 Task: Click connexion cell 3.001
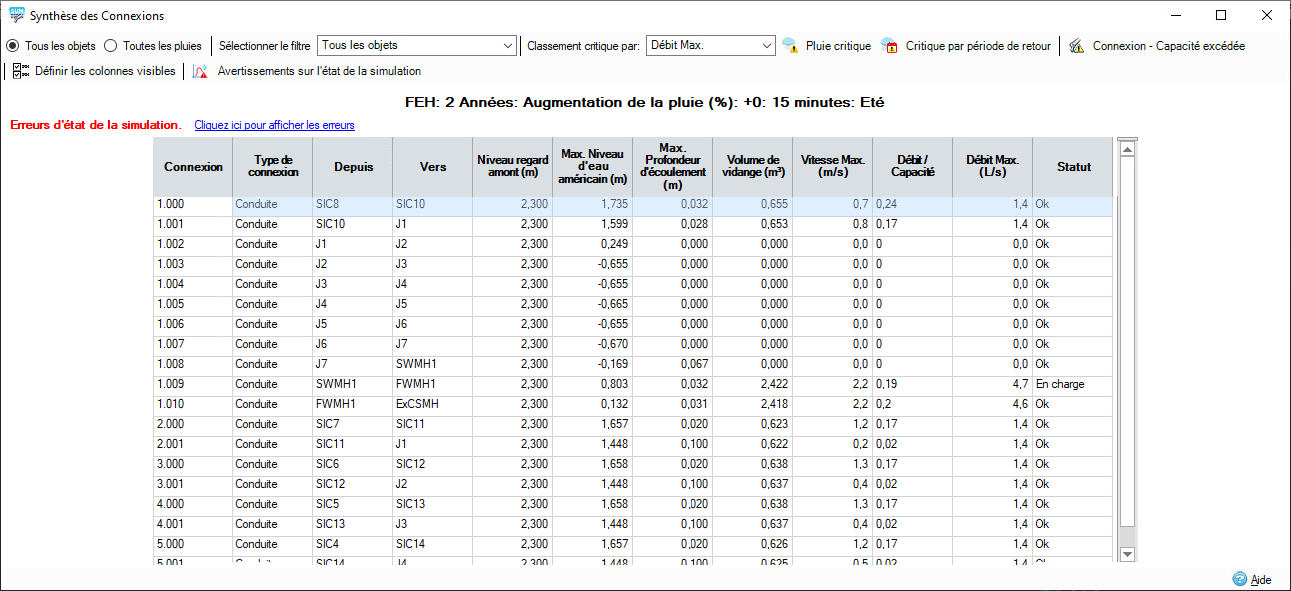coord(193,484)
